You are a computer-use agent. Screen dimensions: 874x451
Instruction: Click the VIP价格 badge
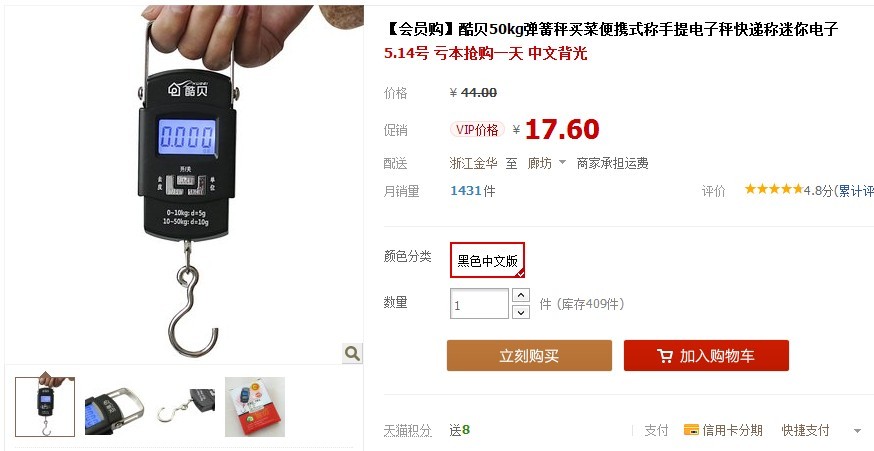tap(477, 130)
